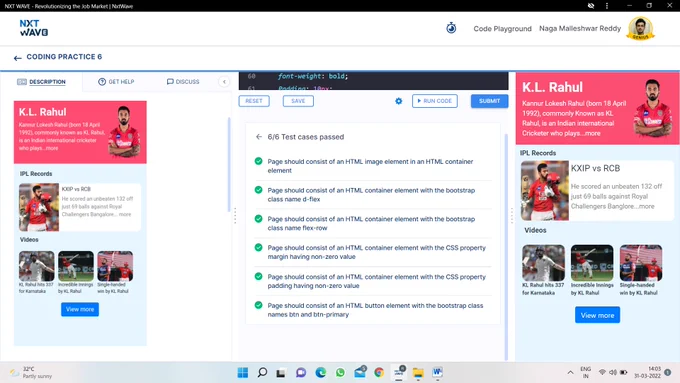Open 'Single-handed win' video in description

[115, 266]
